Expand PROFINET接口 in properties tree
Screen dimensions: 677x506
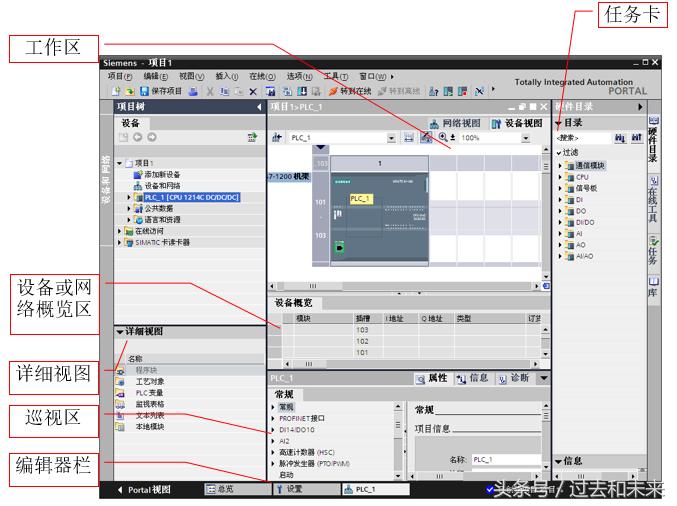coord(273,419)
